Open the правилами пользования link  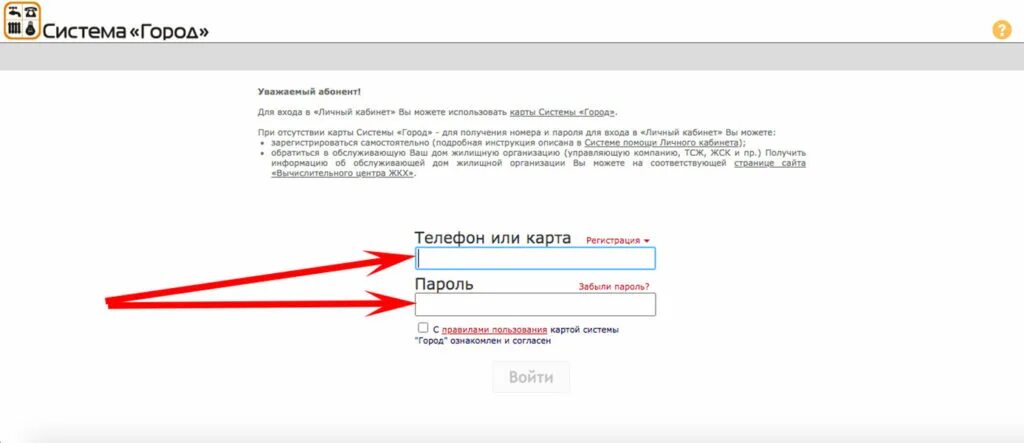(x=494, y=329)
